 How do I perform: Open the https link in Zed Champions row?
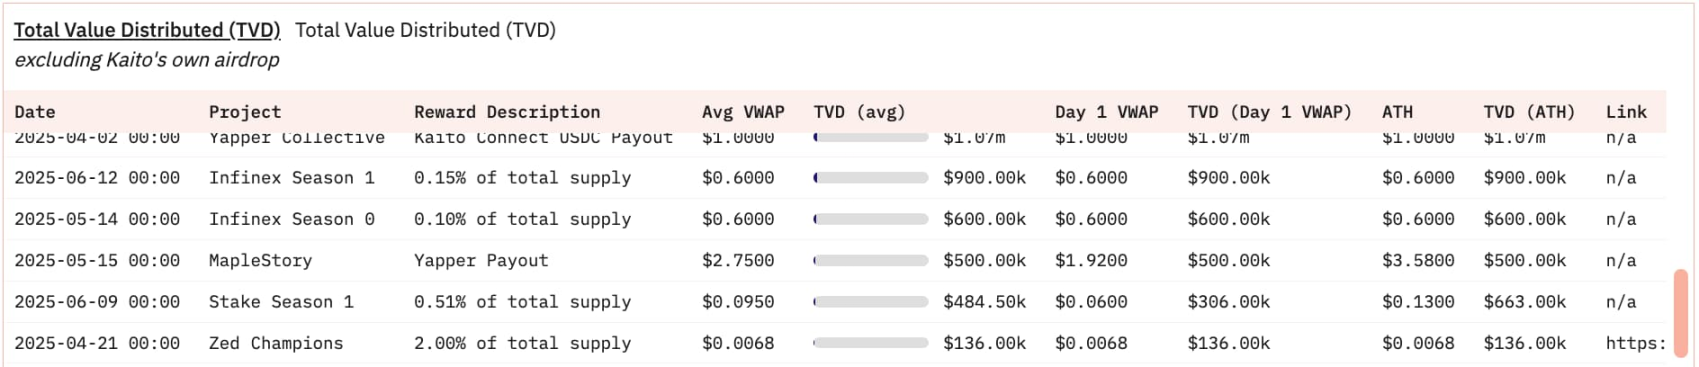point(1636,343)
